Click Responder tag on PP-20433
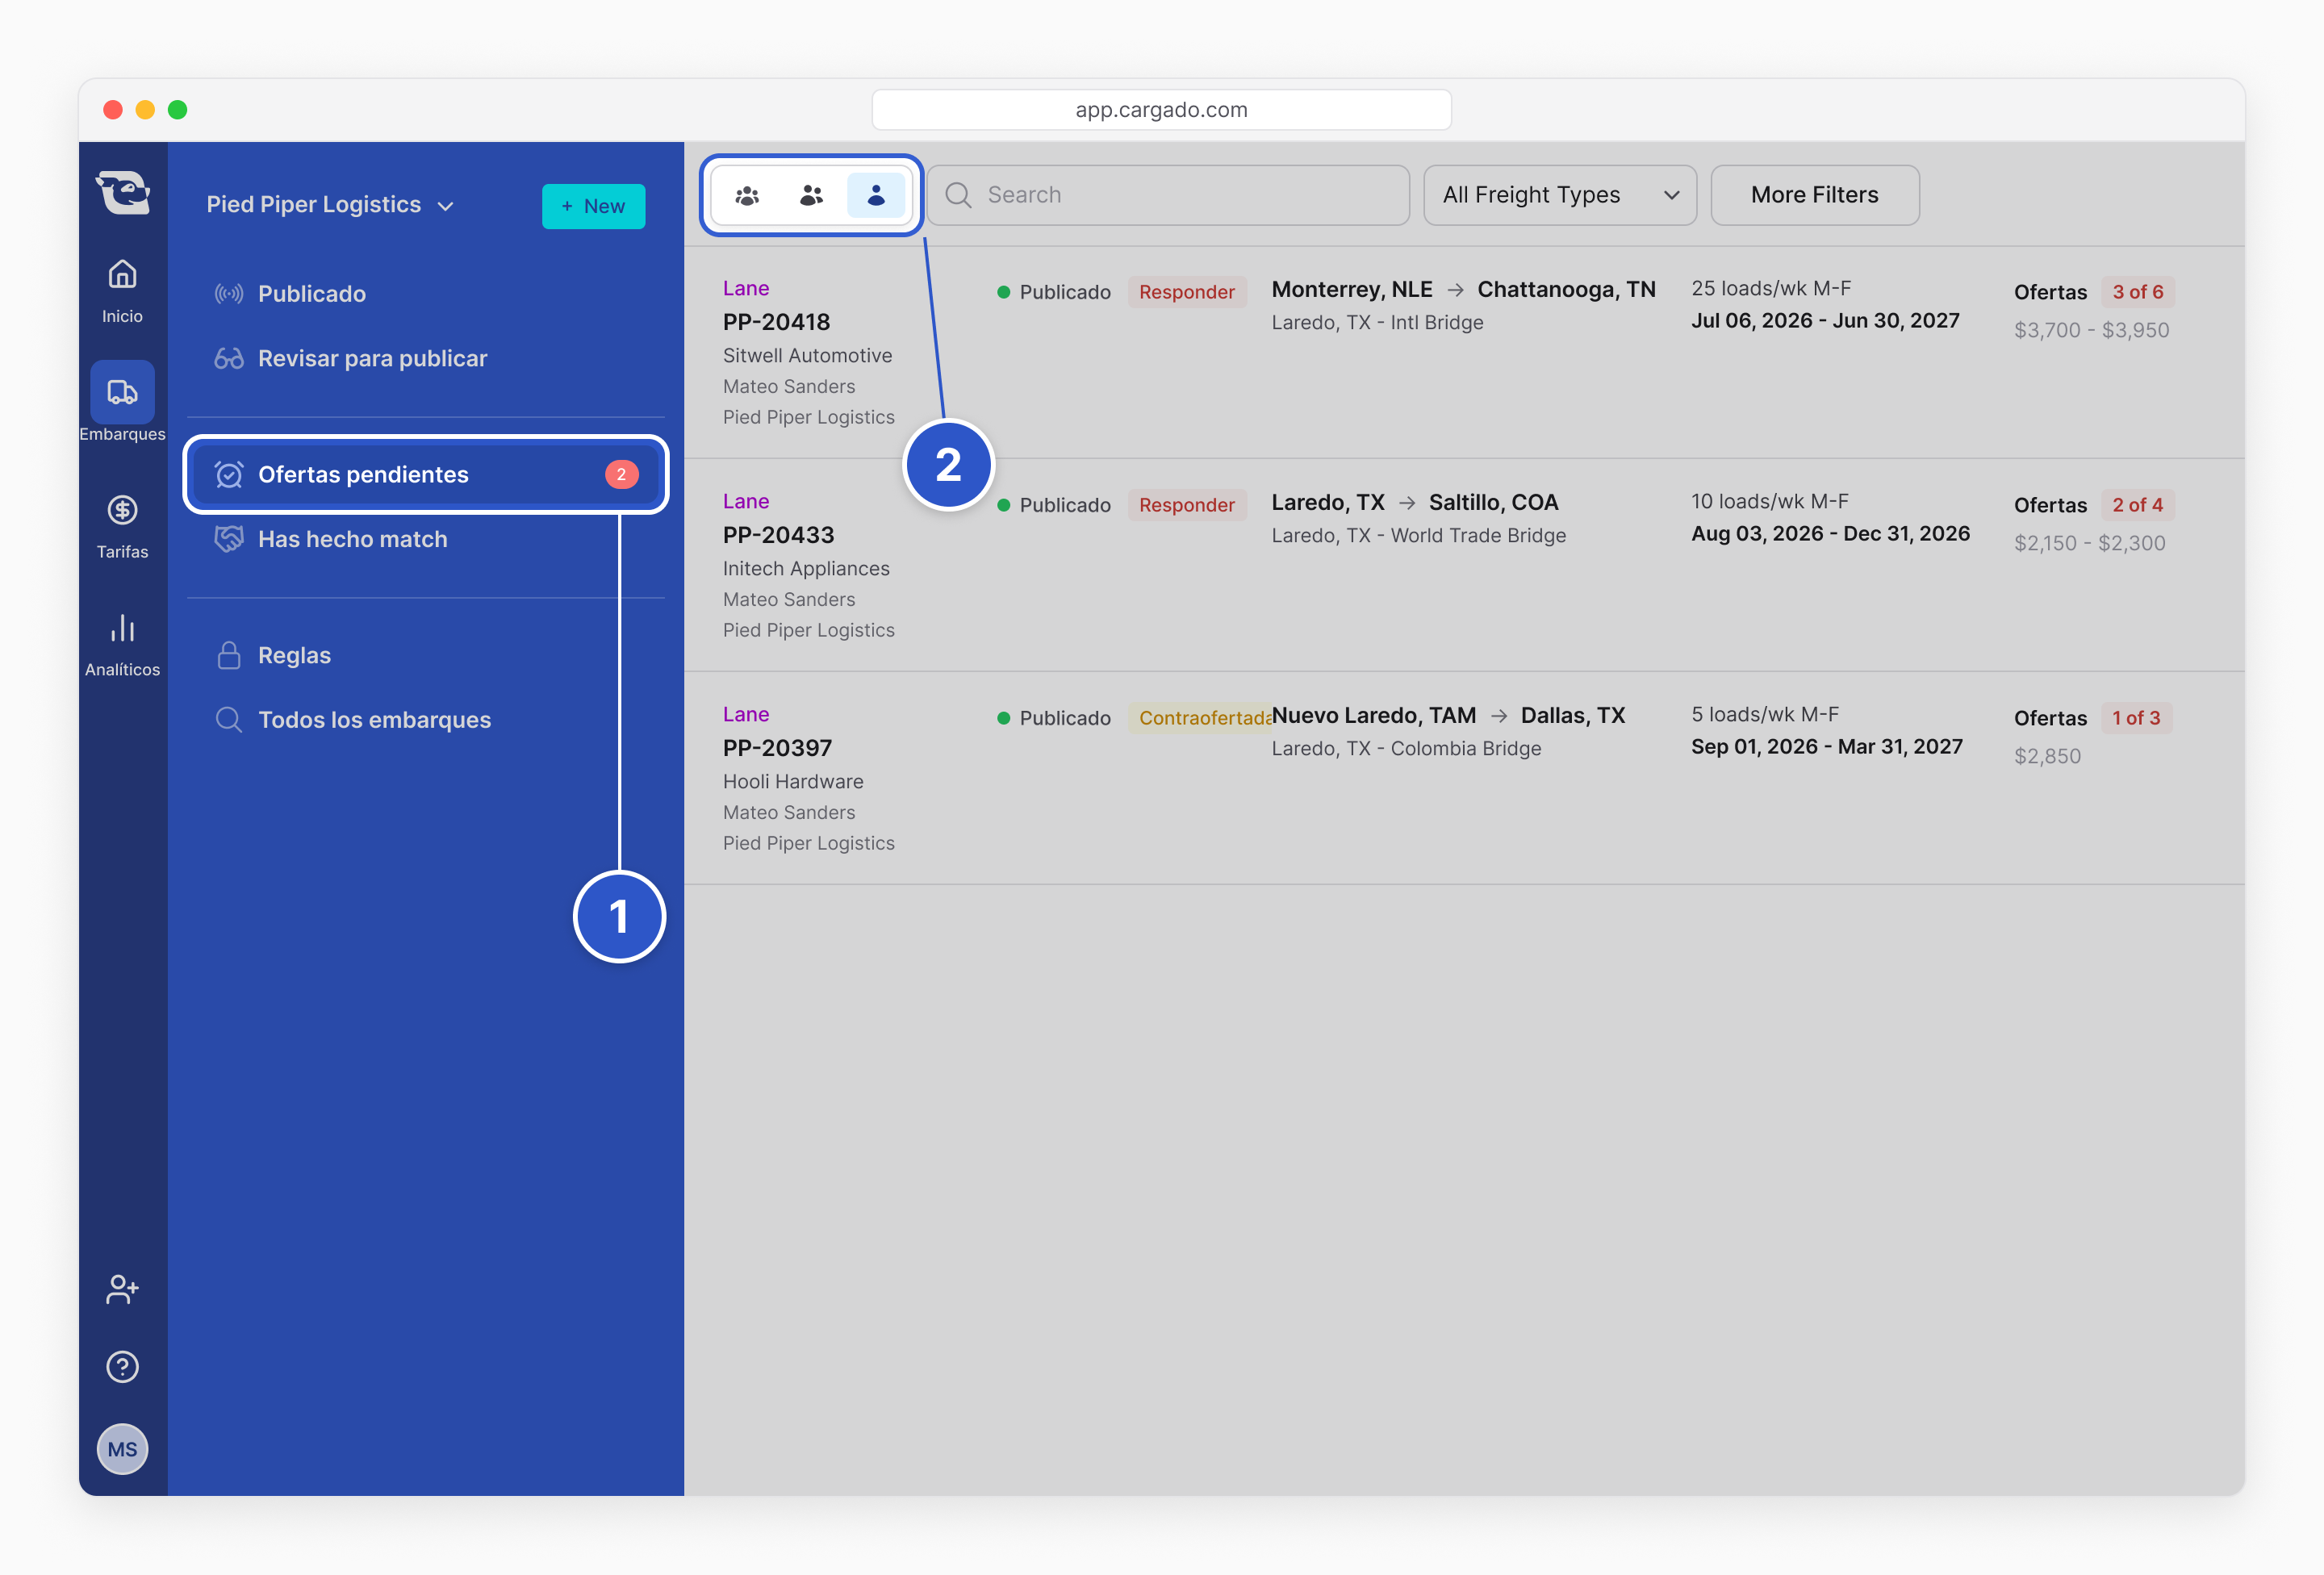Image resolution: width=2324 pixels, height=1575 pixels. (1186, 505)
